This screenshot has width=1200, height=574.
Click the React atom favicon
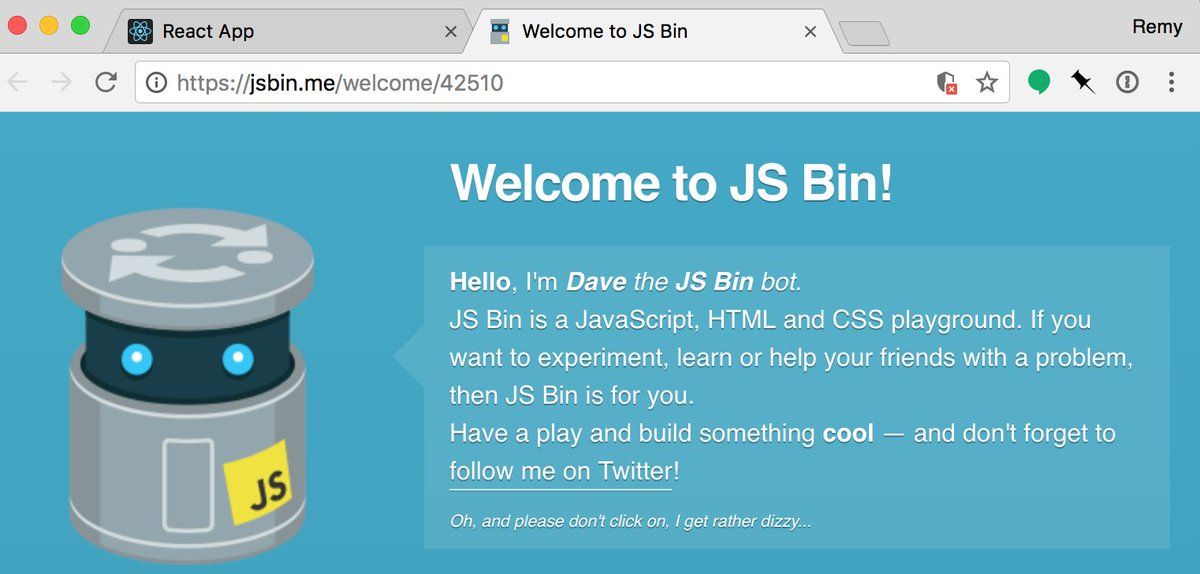tap(140, 32)
